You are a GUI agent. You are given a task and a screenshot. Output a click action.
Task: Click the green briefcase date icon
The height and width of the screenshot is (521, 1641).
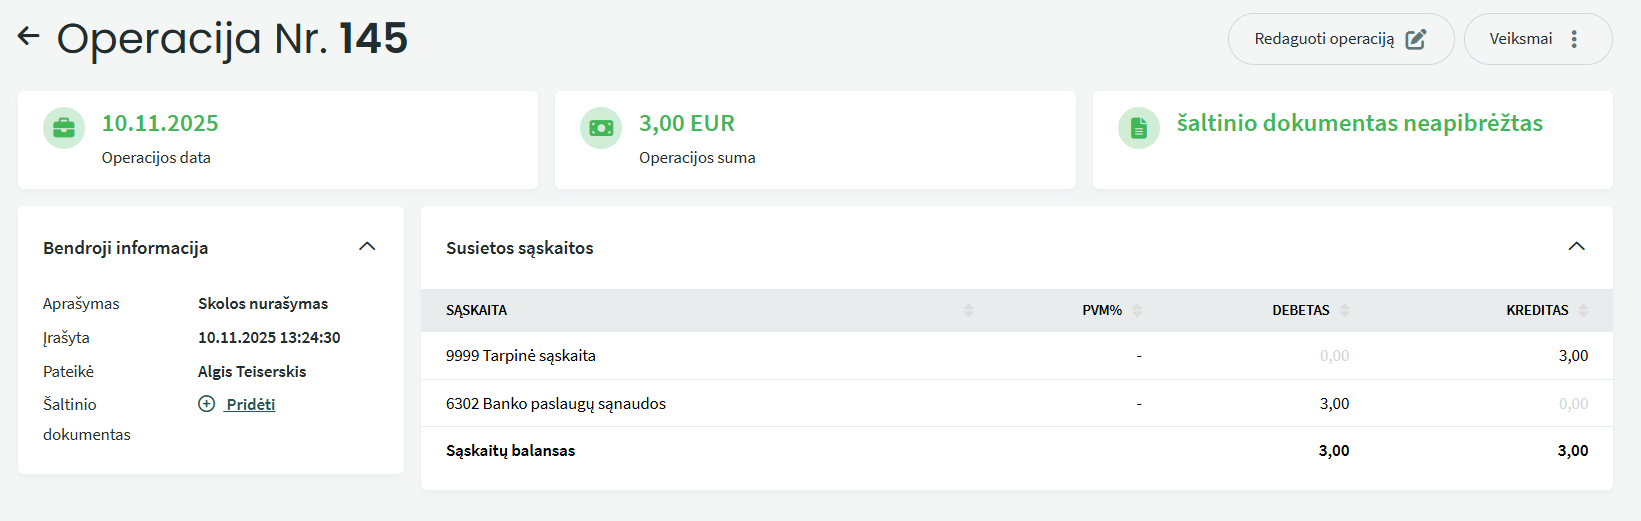[x=64, y=128]
